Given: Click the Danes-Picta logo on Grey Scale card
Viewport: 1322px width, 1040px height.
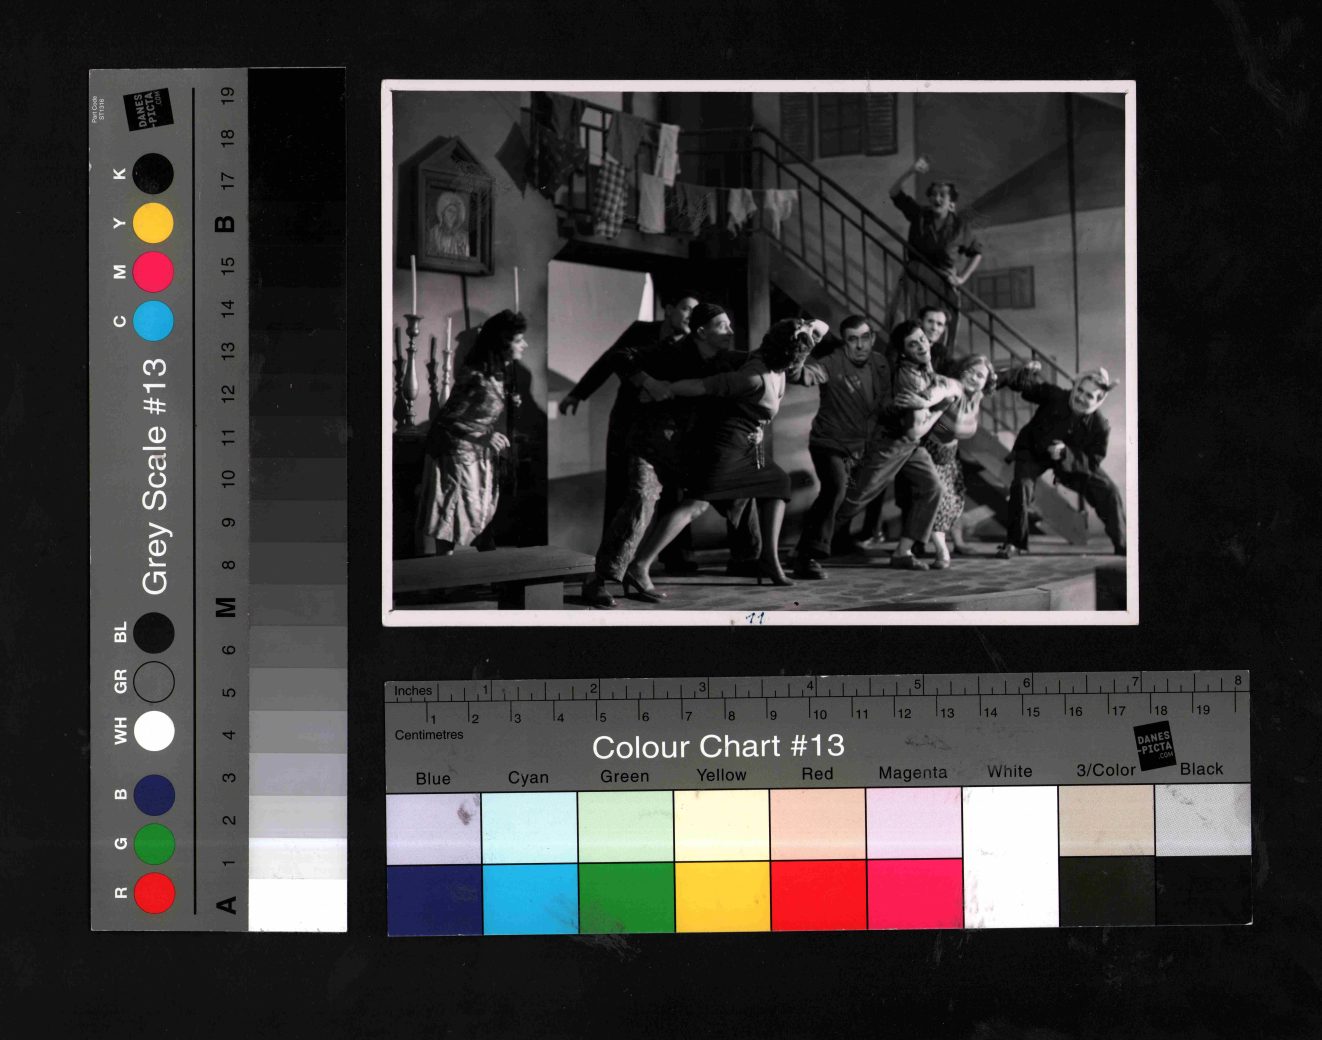Looking at the screenshot, I should pyautogui.click(x=148, y=109).
